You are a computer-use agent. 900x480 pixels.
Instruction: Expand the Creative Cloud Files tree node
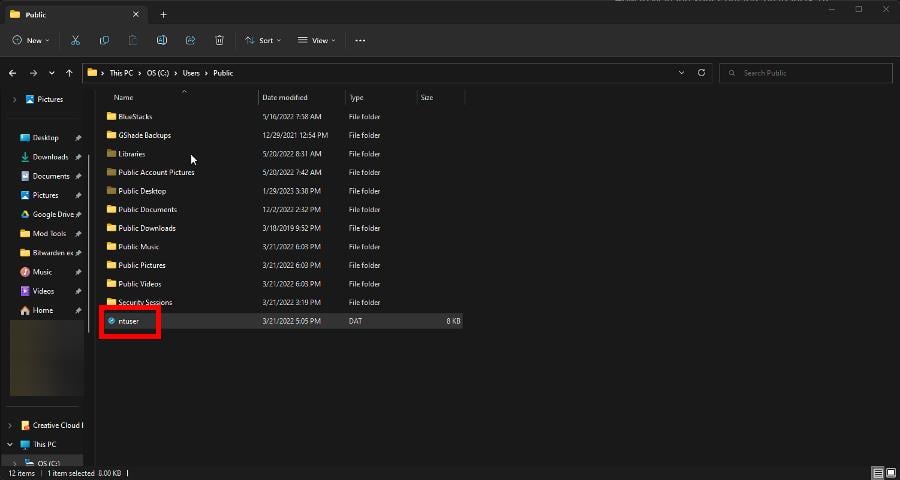point(10,425)
